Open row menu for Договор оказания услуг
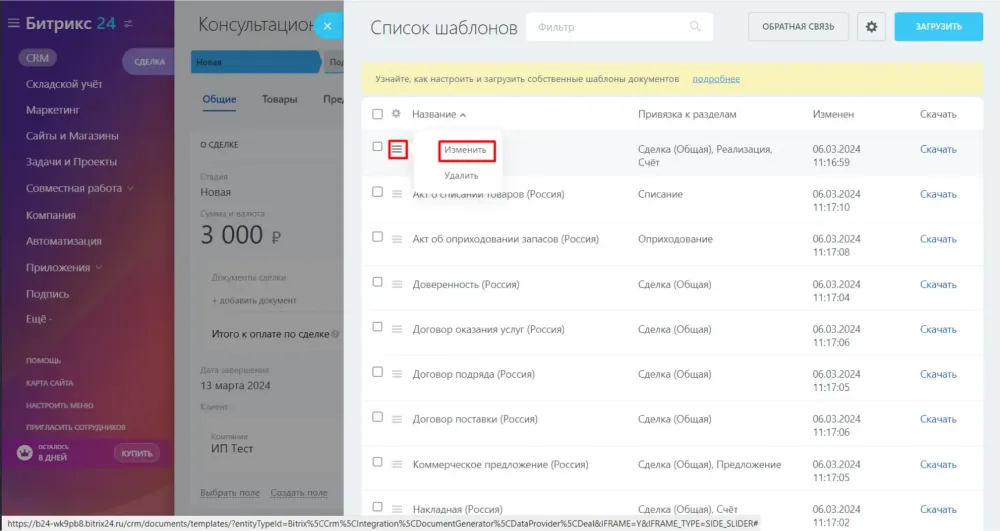The width and height of the screenshot is (1000, 531). coord(397,329)
